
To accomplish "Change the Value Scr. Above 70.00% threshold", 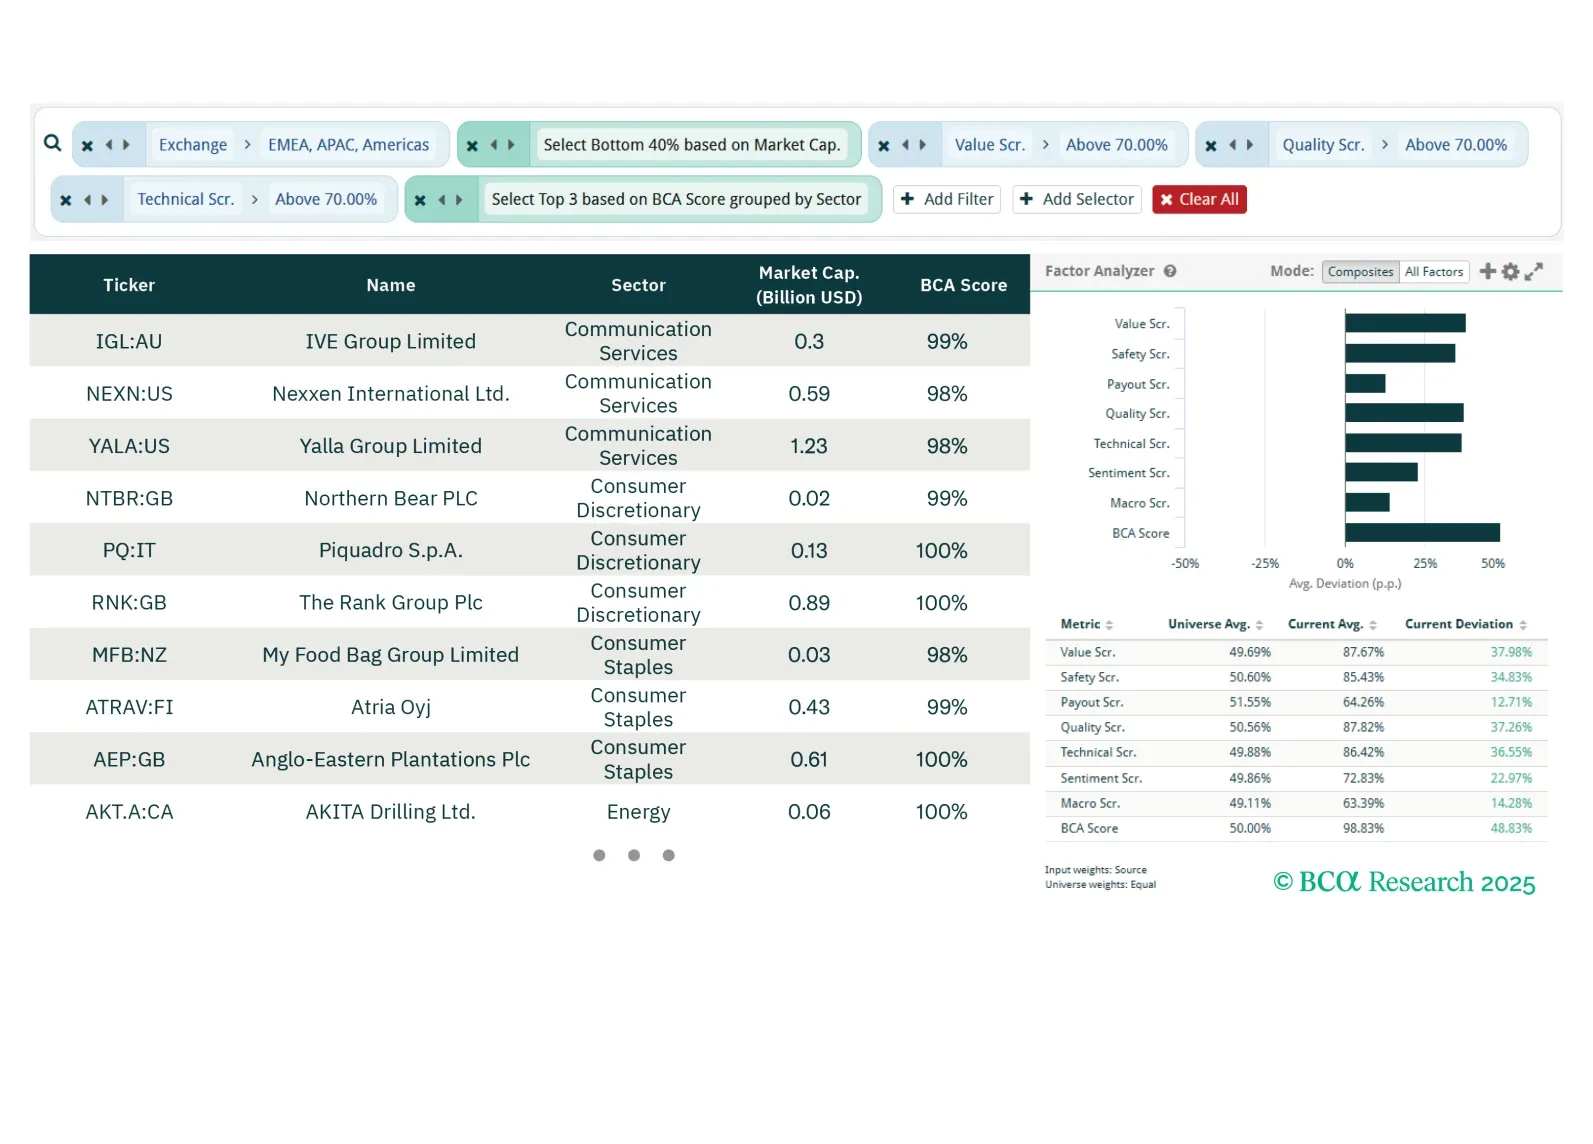I will pyautogui.click(x=1116, y=145).
